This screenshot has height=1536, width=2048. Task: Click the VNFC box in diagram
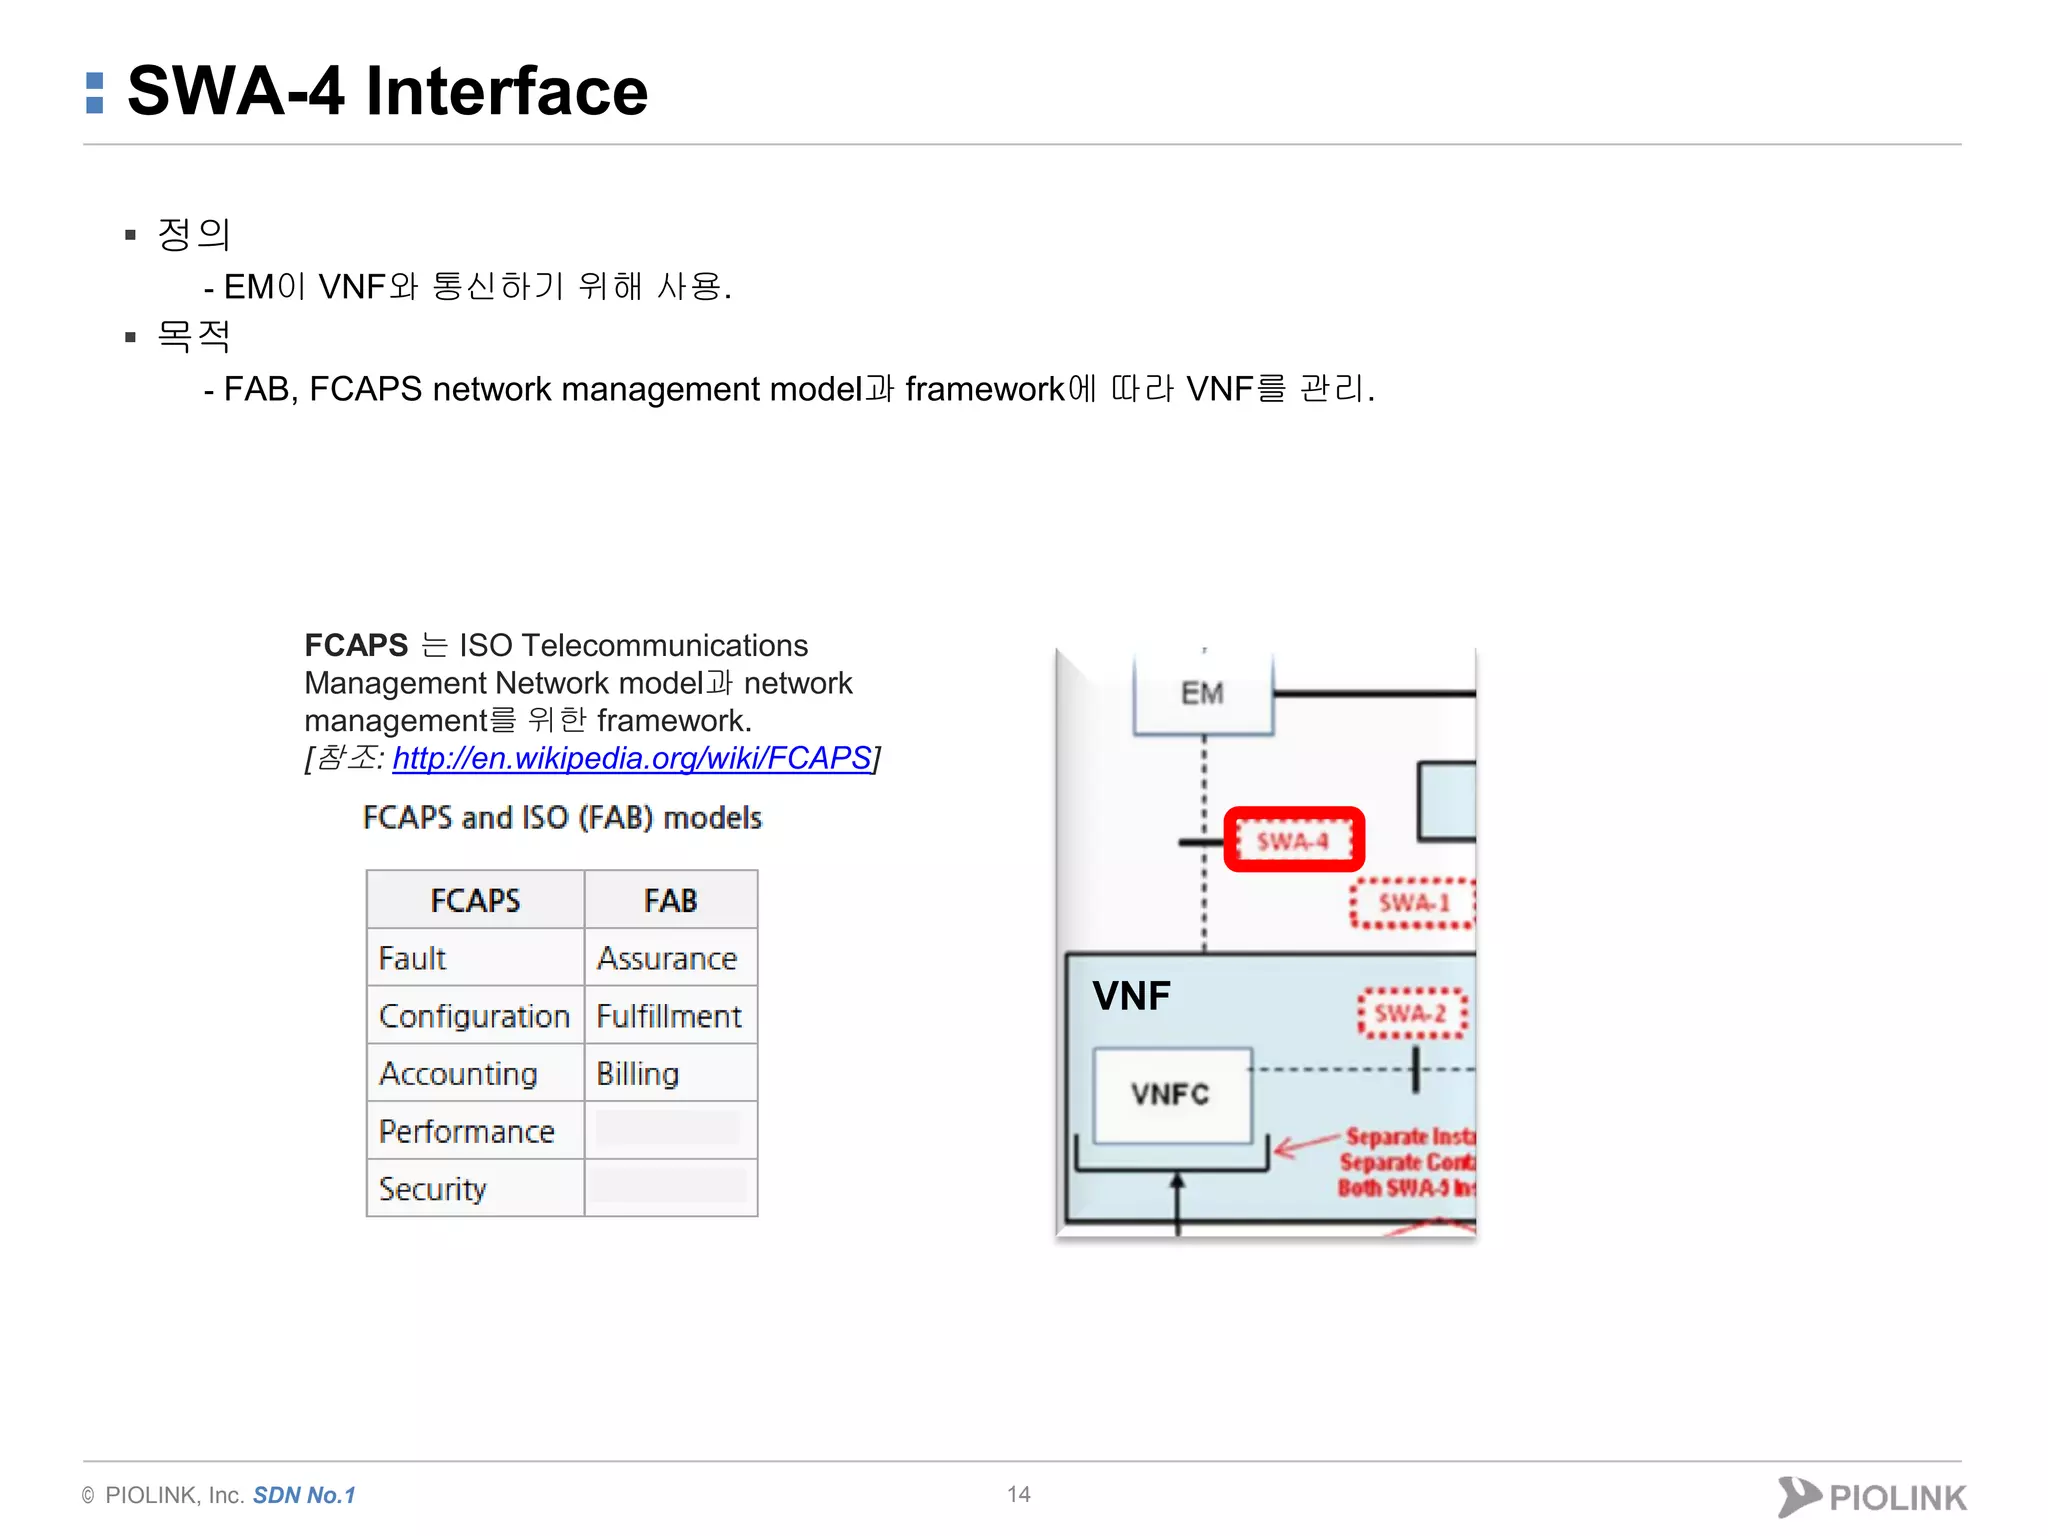pyautogui.click(x=1172, y=1094)
